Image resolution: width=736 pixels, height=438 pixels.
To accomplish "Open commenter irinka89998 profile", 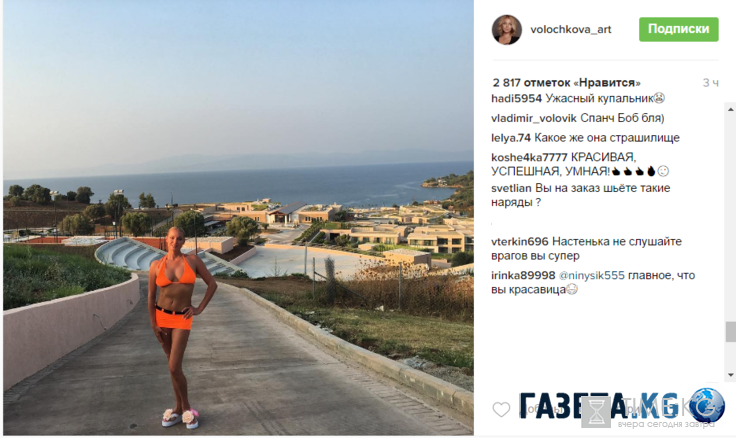I will [x=523, y=276].
